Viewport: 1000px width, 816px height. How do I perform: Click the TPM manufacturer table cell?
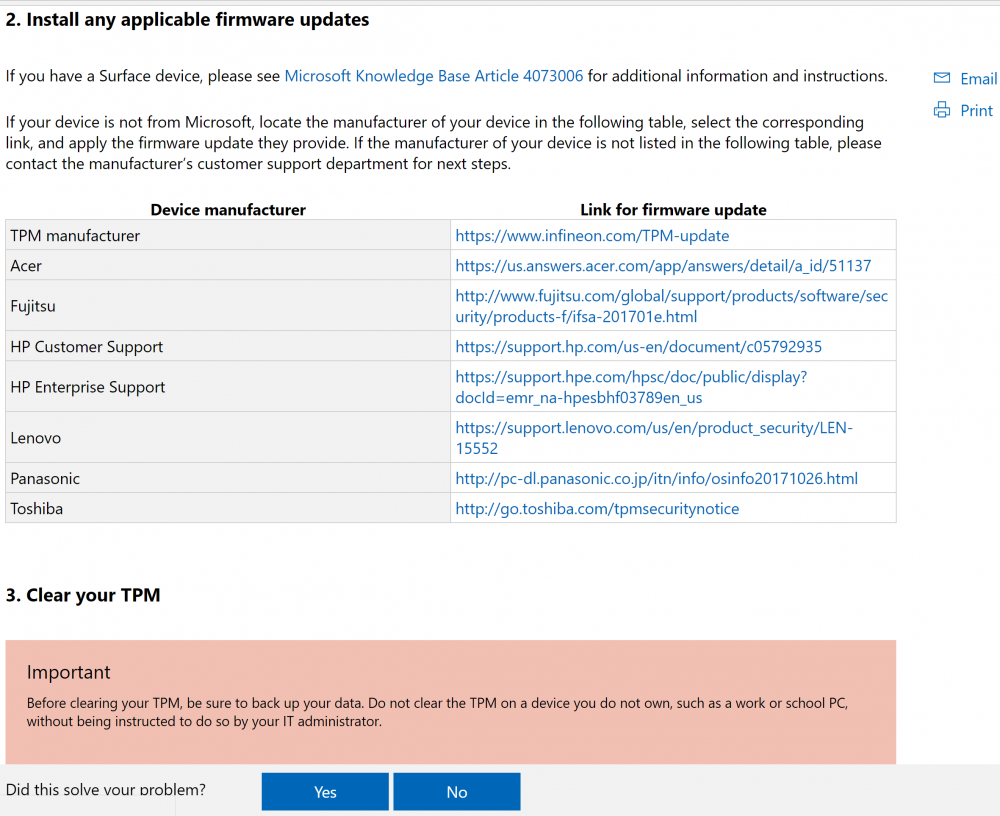pyautogui.click(x=75, y=236)
